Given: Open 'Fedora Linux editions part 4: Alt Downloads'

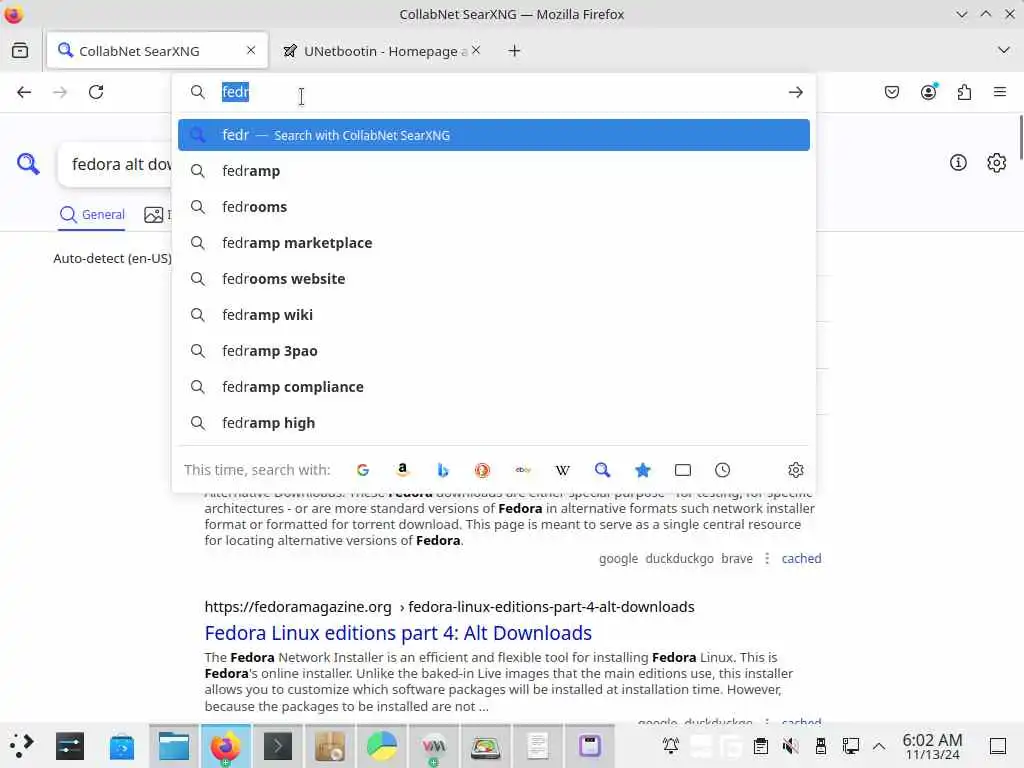Looking at the screenshot, I should [x=398, y=633].
